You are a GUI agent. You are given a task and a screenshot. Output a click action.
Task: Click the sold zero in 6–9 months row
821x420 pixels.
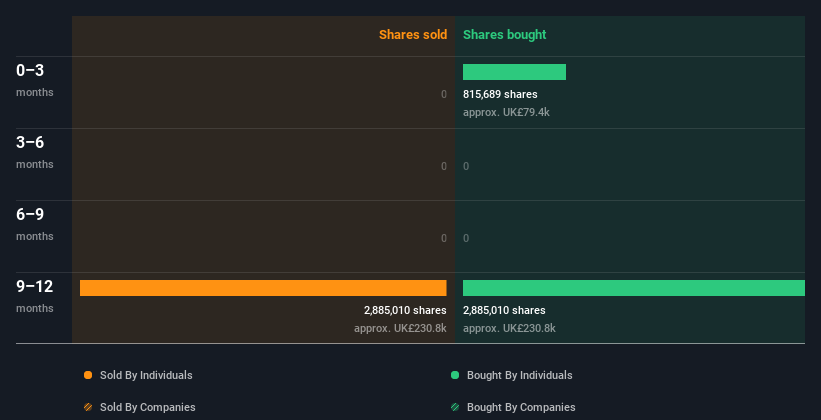tap(444, 239)
